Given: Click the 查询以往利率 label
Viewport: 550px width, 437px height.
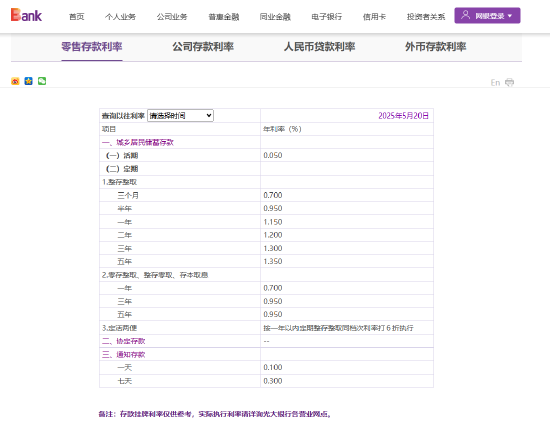Looking at the screenshot, I should pos(123,116).
